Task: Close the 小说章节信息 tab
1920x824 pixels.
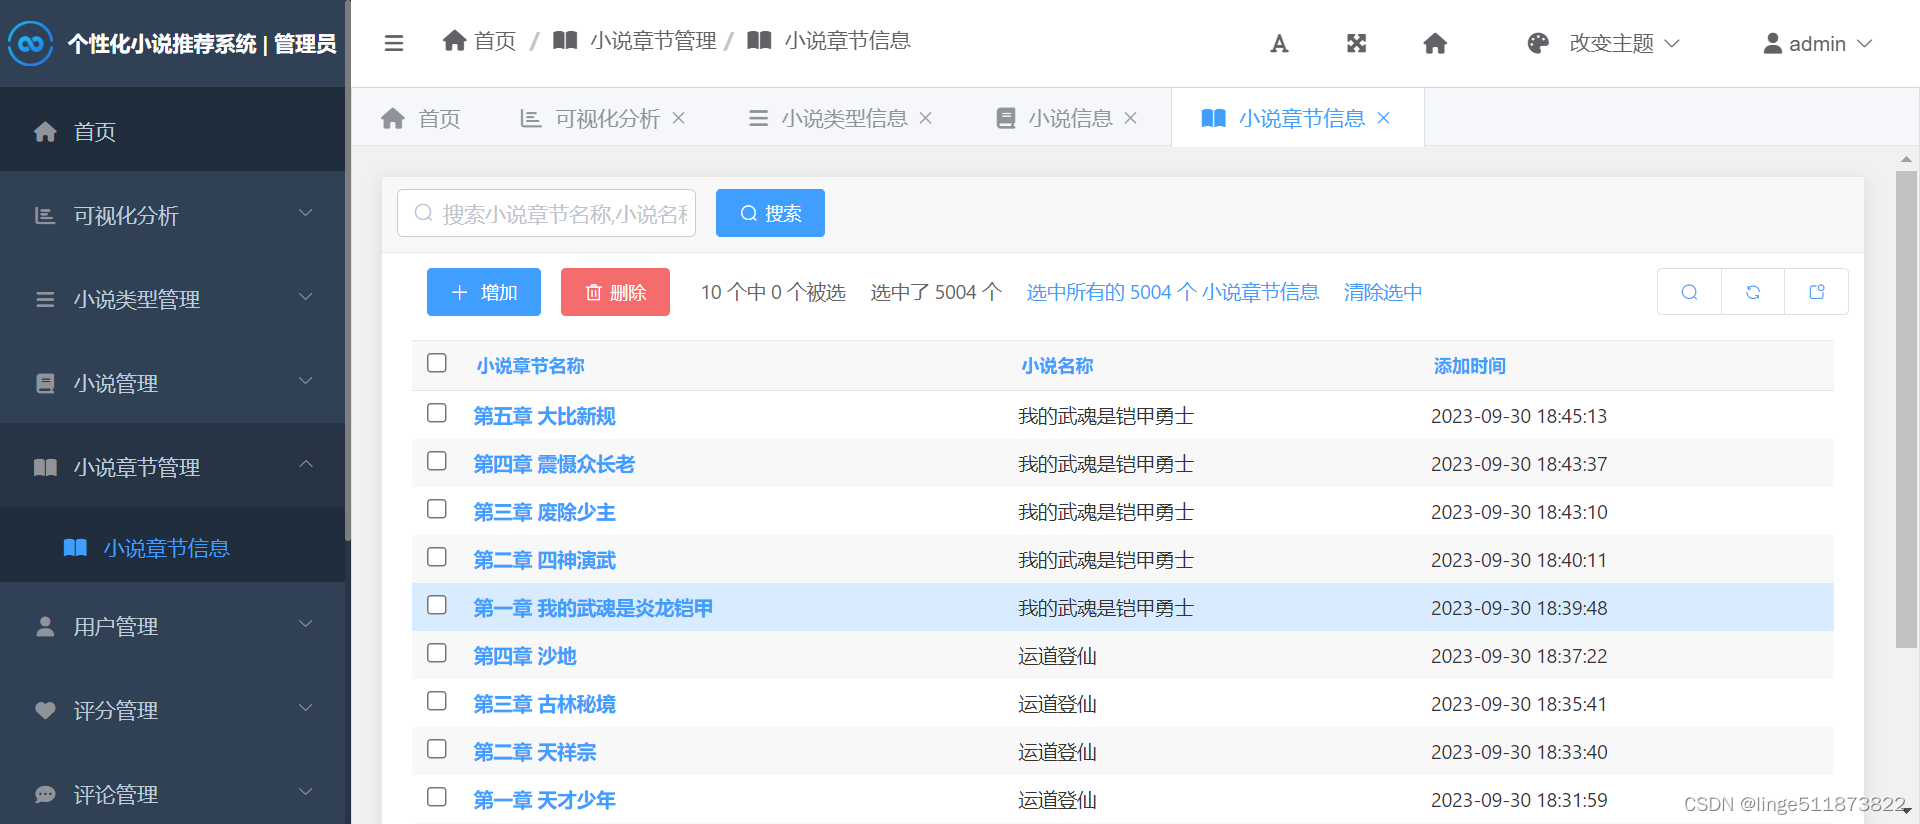Action: point(1383,118)
